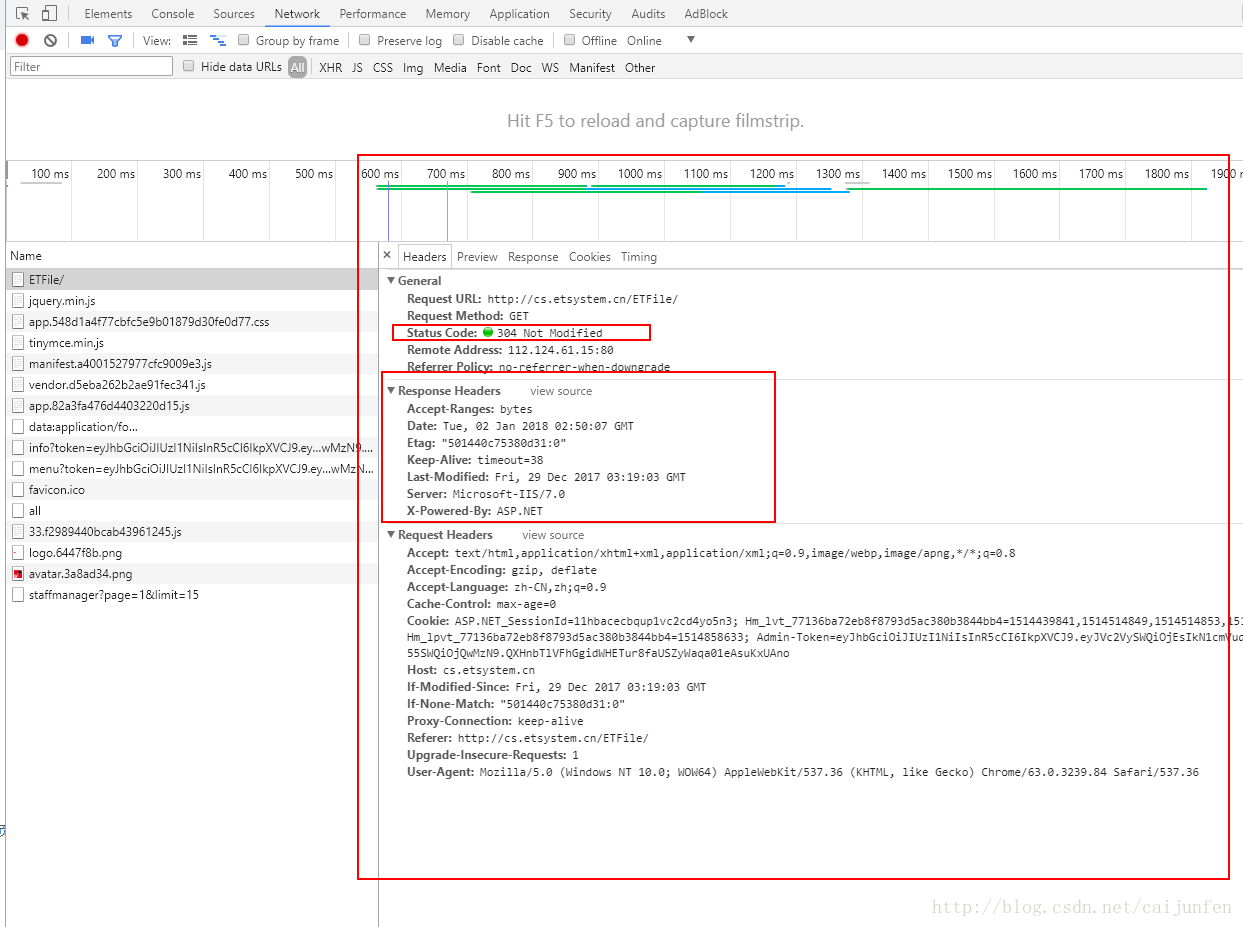The height and width of the screenshot is (927, 1243).
Task: Select the app.548d1a4f77cbfc5e9b01879d30fe0d77.css request
Action: pyautogui.click(x=190, y=322)
